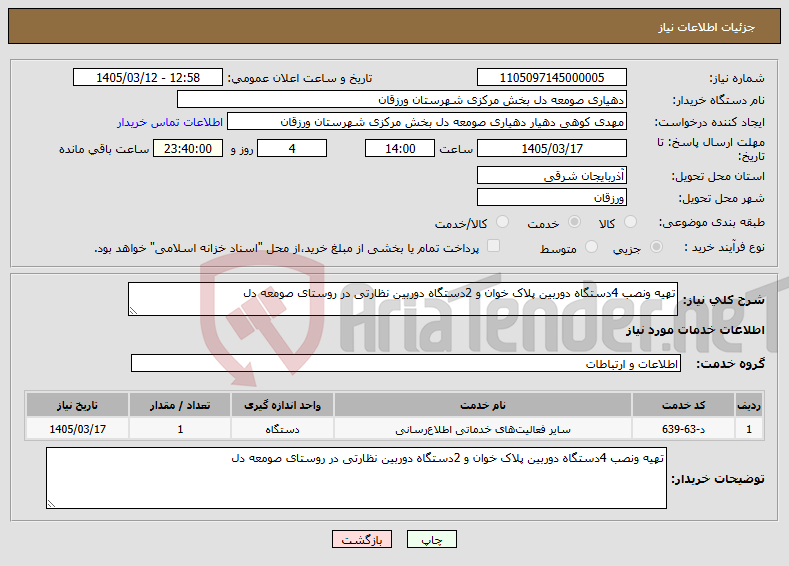The width and height of the screenshot is (789, 566).
Task: Click the row number cell 1
Action: (x=749, y=429)
